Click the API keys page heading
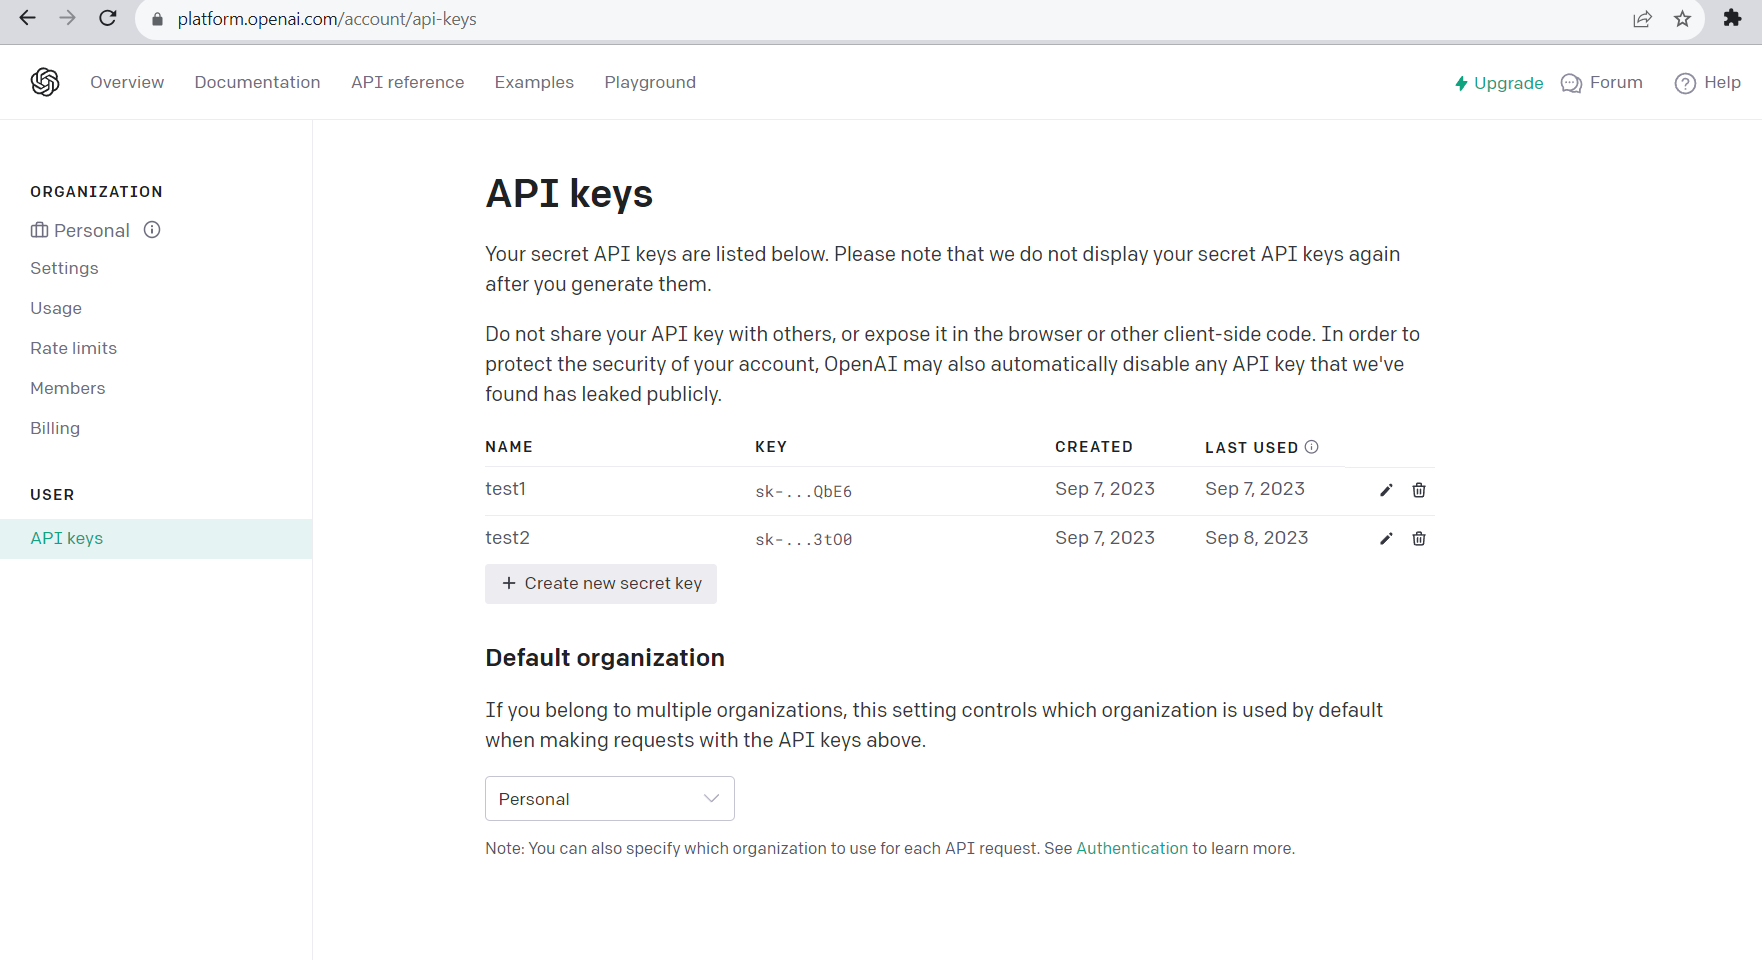This screenshot has width=1762, height=960. (569, 194)
